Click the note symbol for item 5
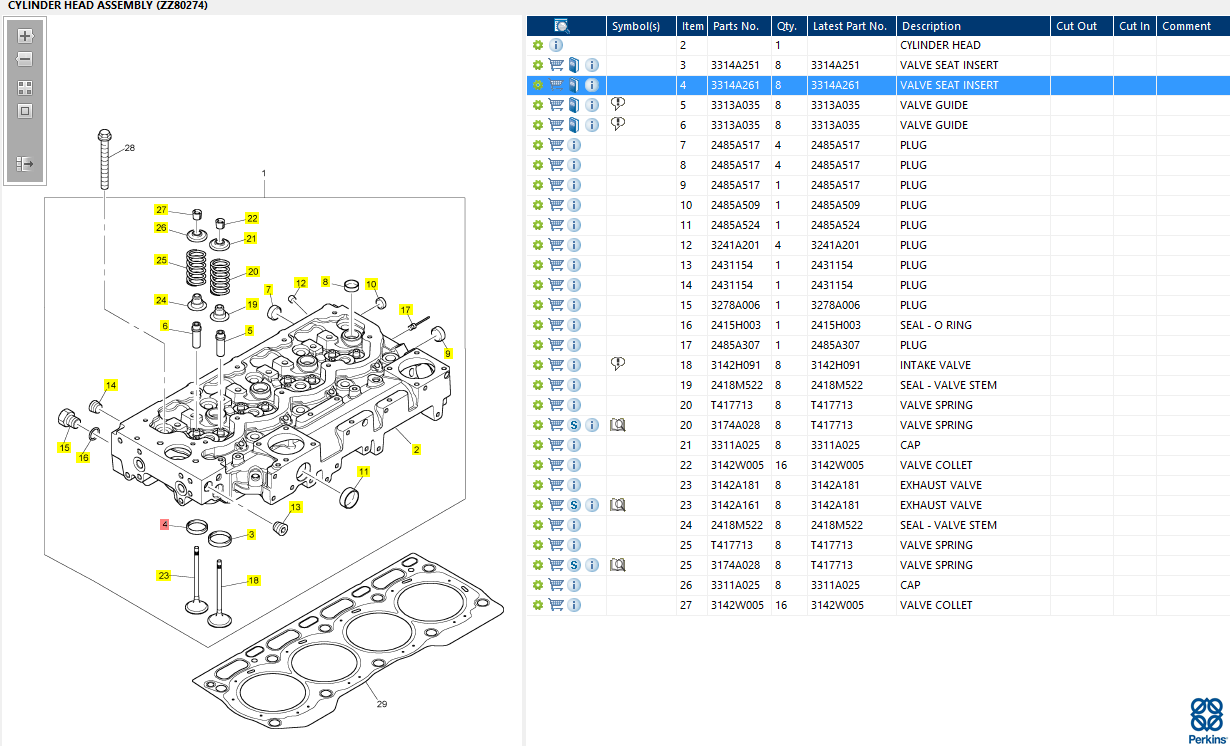 tap(618, 104)
